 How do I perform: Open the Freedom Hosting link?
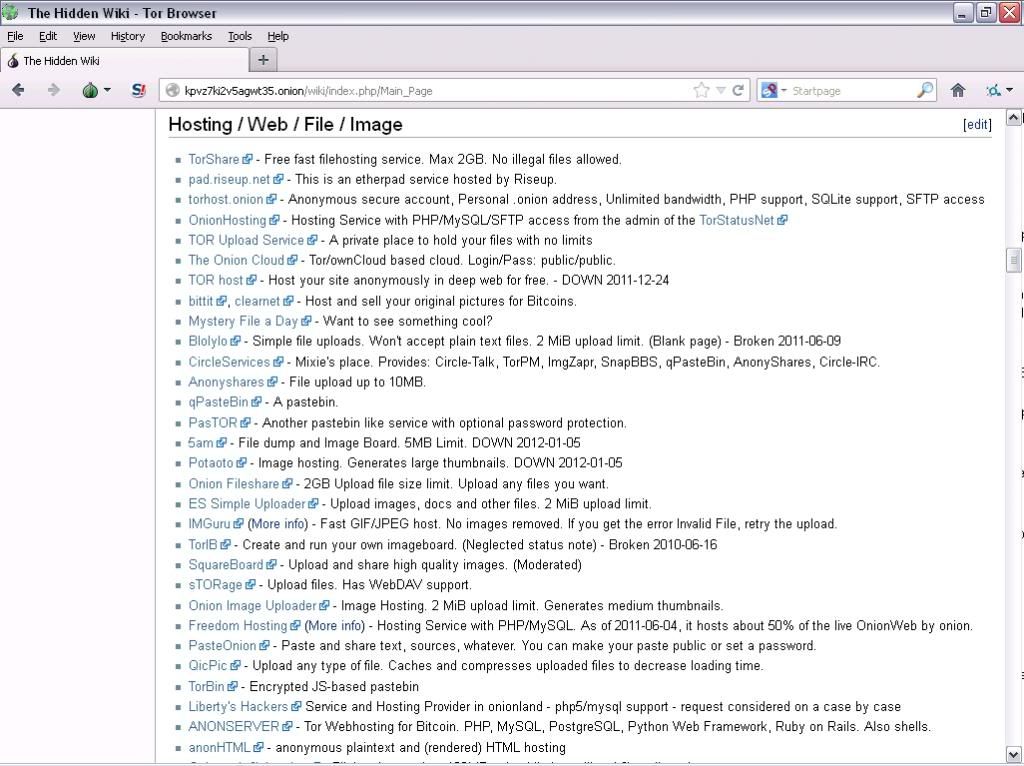click(x=238, y=626)
